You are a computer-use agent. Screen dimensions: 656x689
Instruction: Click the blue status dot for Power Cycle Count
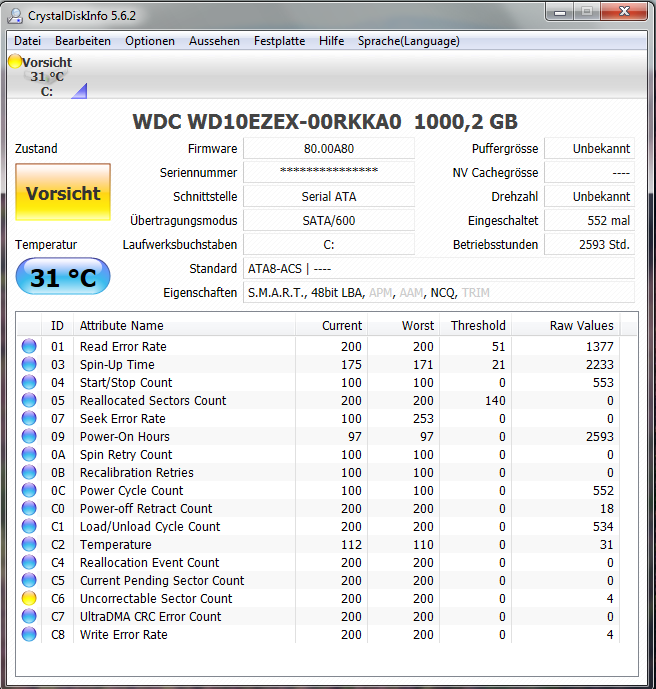click(29, 490)
